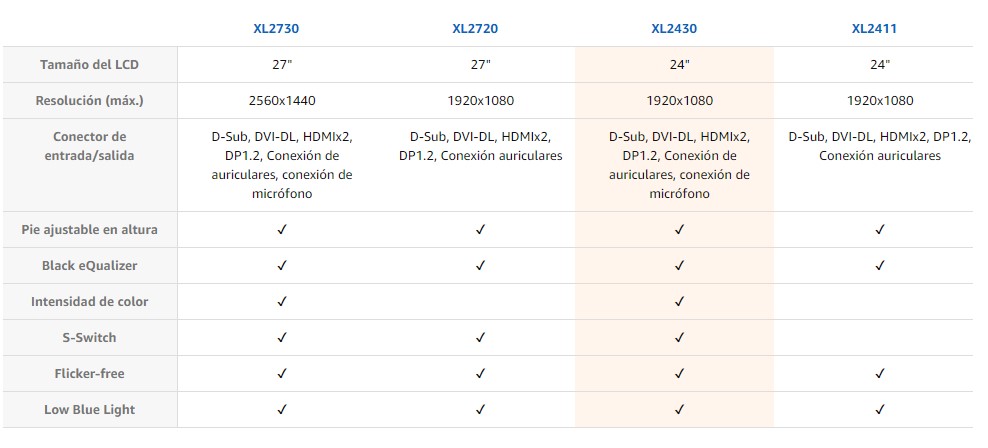Click the Black eQualizer row label

[x=90, y=265]
